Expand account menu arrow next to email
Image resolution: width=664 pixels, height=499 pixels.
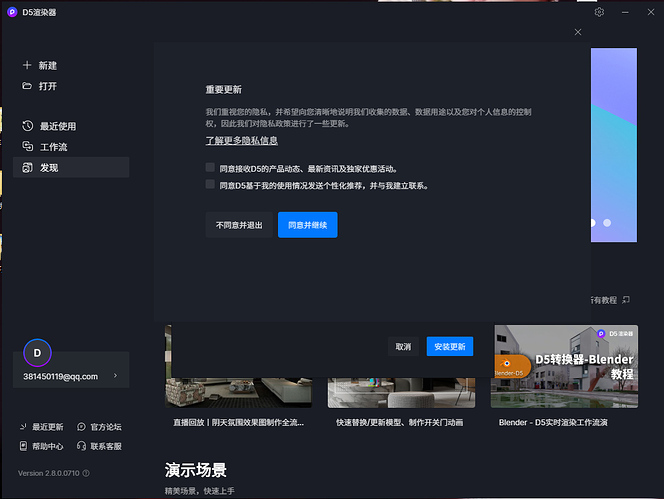(115, 376)
